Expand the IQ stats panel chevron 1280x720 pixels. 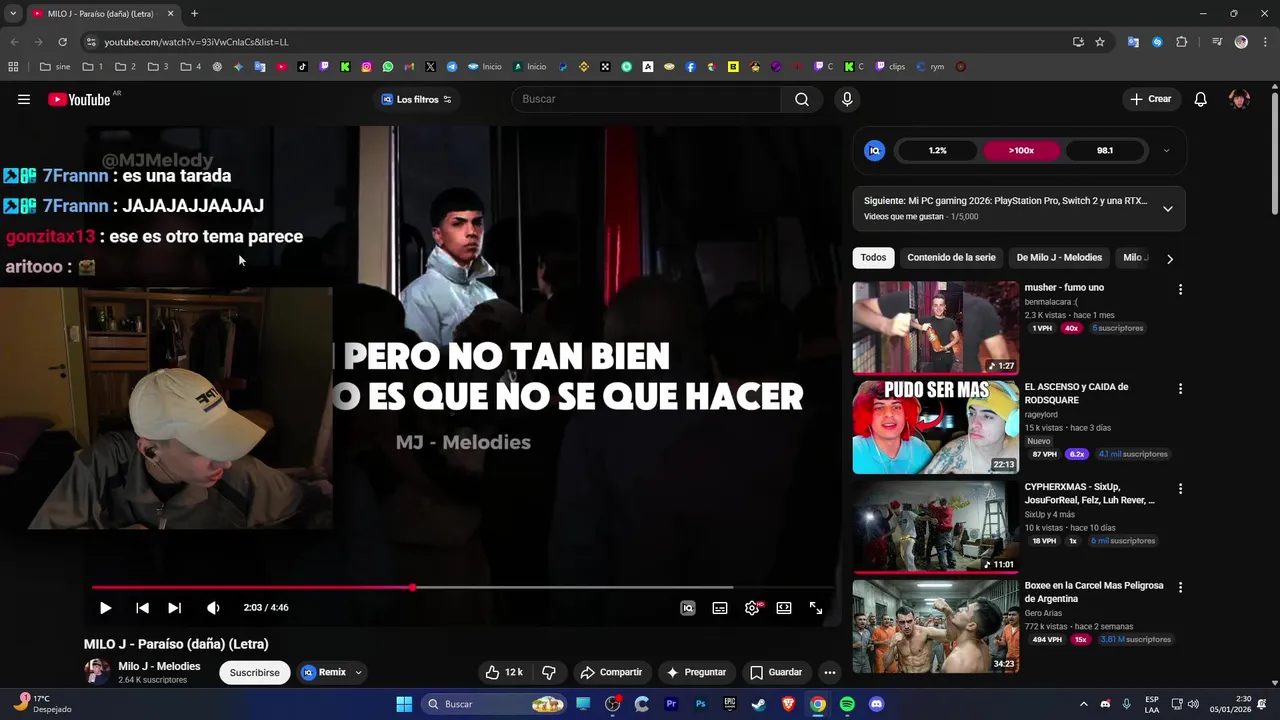(1166, 150)
